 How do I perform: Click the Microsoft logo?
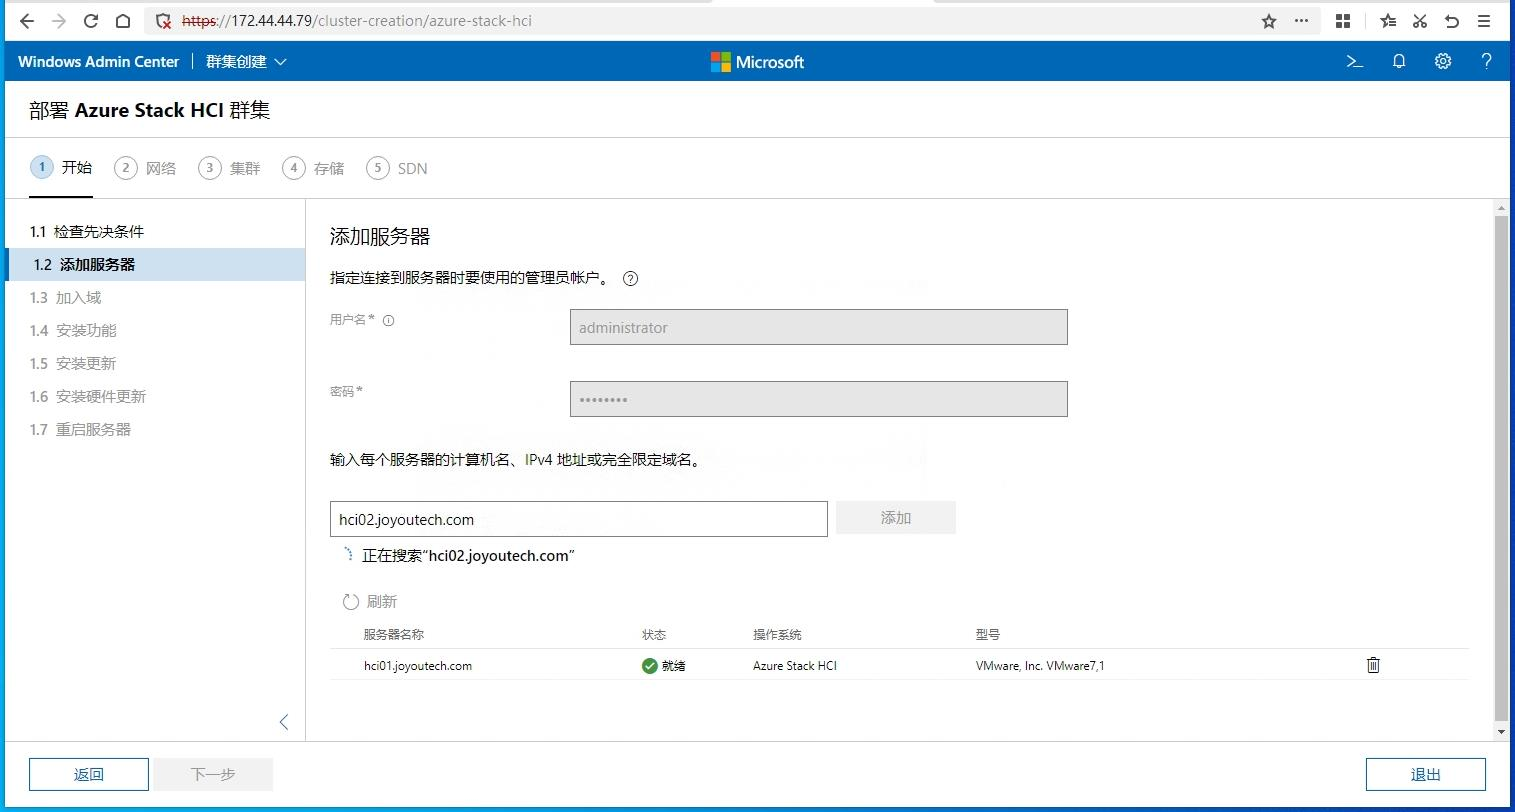point(757,62)
